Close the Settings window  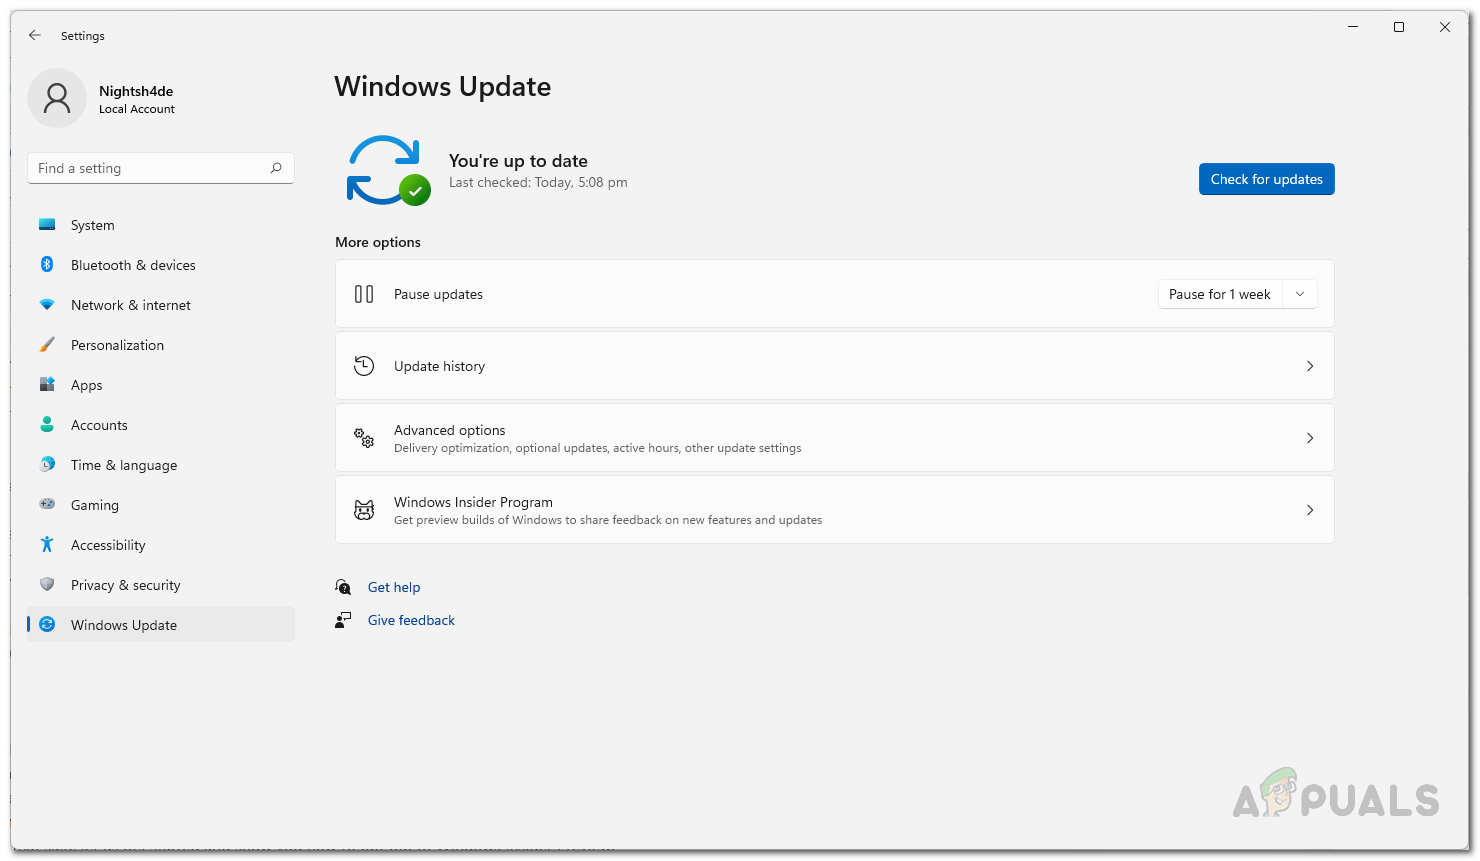1445,27
